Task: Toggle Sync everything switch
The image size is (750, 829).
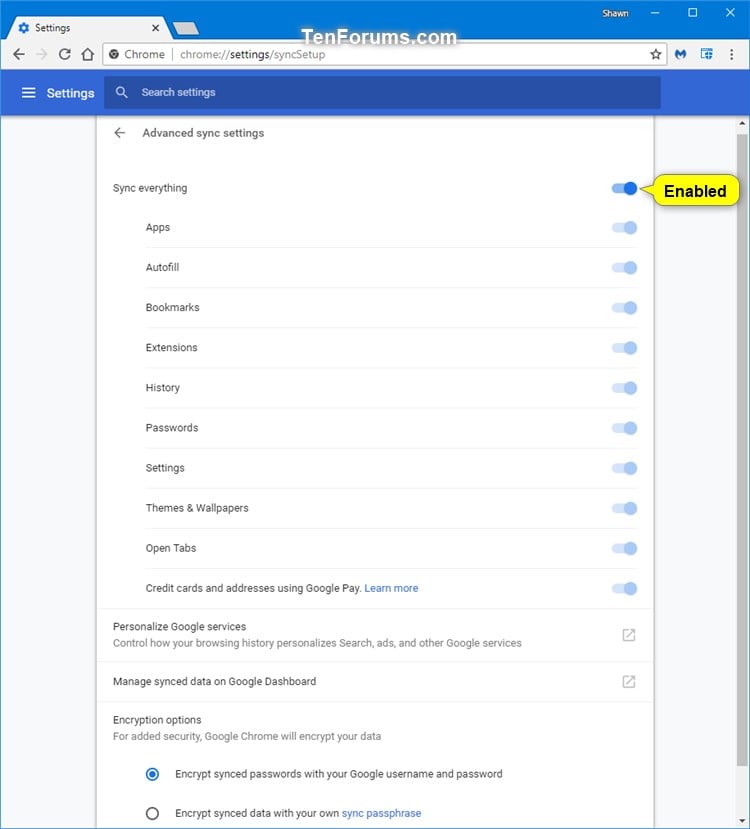Action: pyautogui.click(x=624, y=188)
